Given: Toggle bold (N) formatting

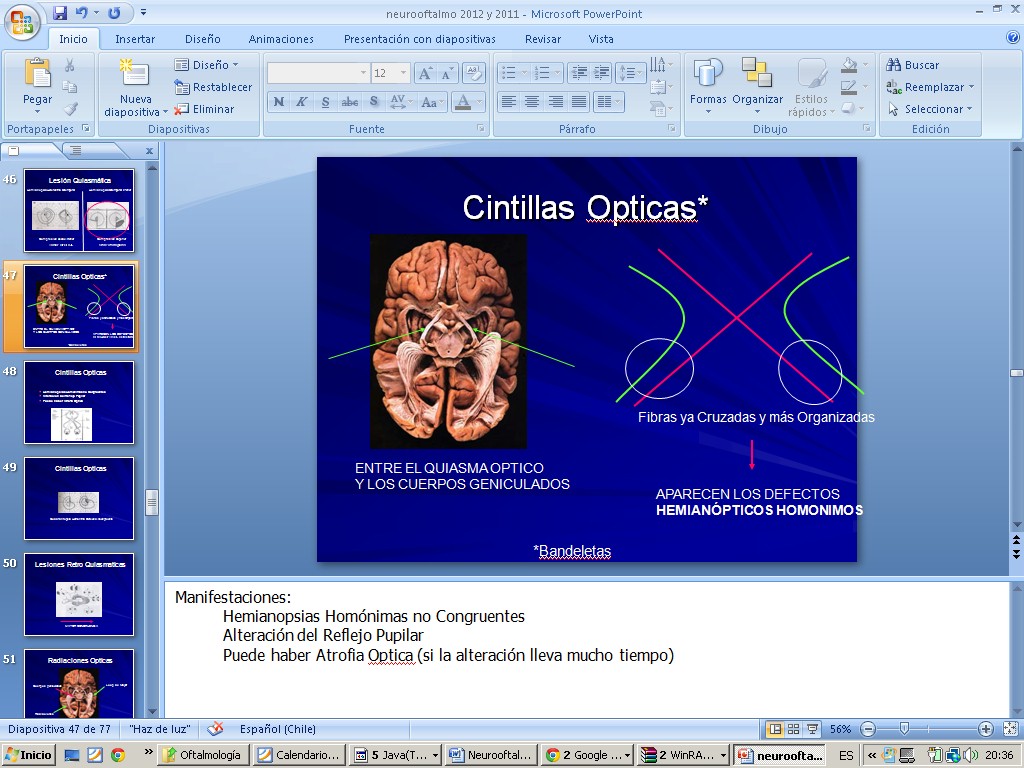Looking at the screenshot, I should 278,102.
